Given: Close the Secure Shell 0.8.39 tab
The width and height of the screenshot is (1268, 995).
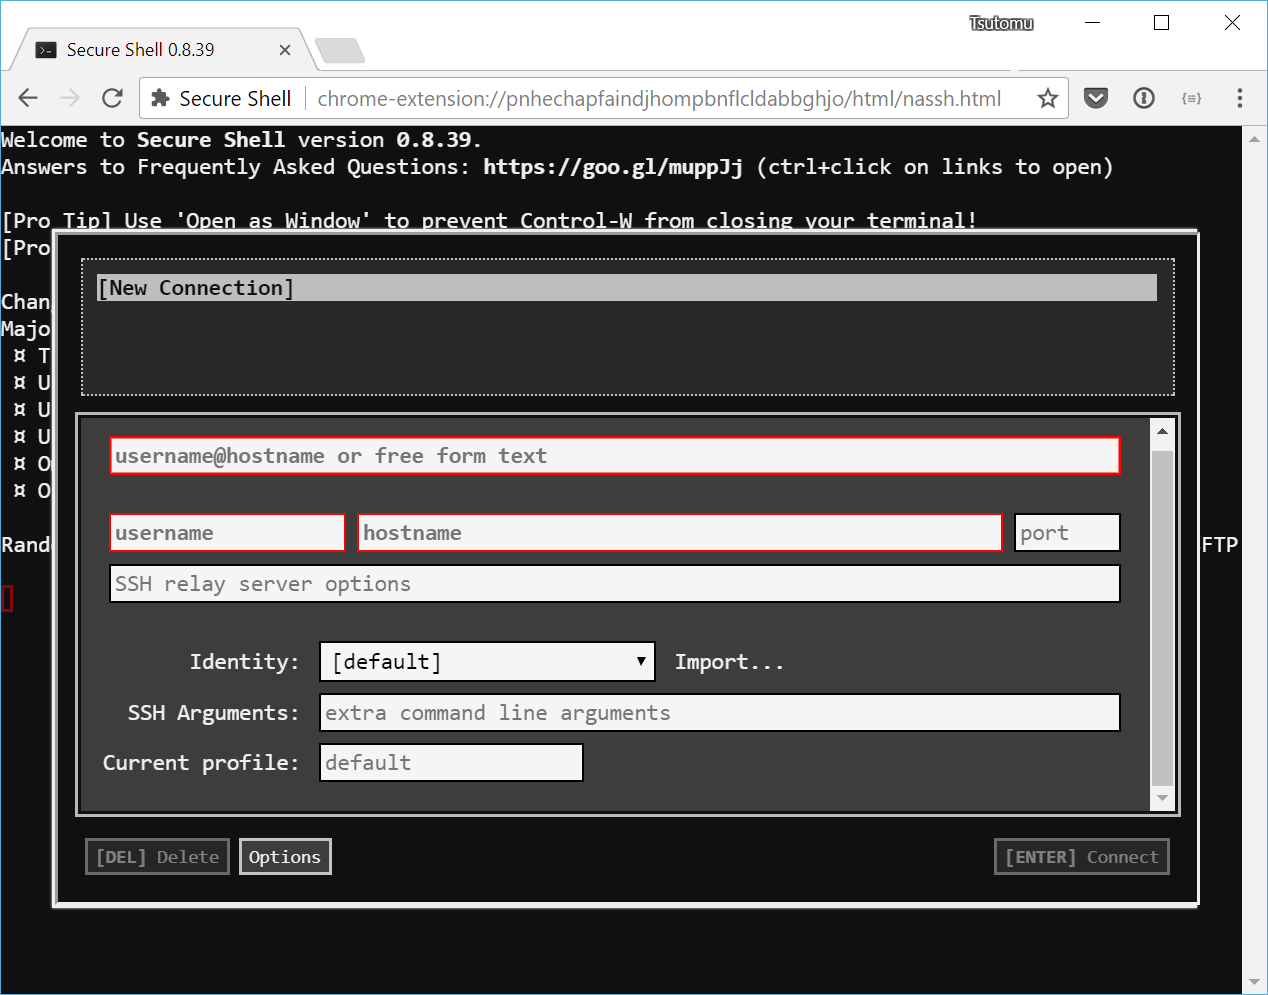Looking at the screenshot, I should pyautogui.click(x=285, y=50).
